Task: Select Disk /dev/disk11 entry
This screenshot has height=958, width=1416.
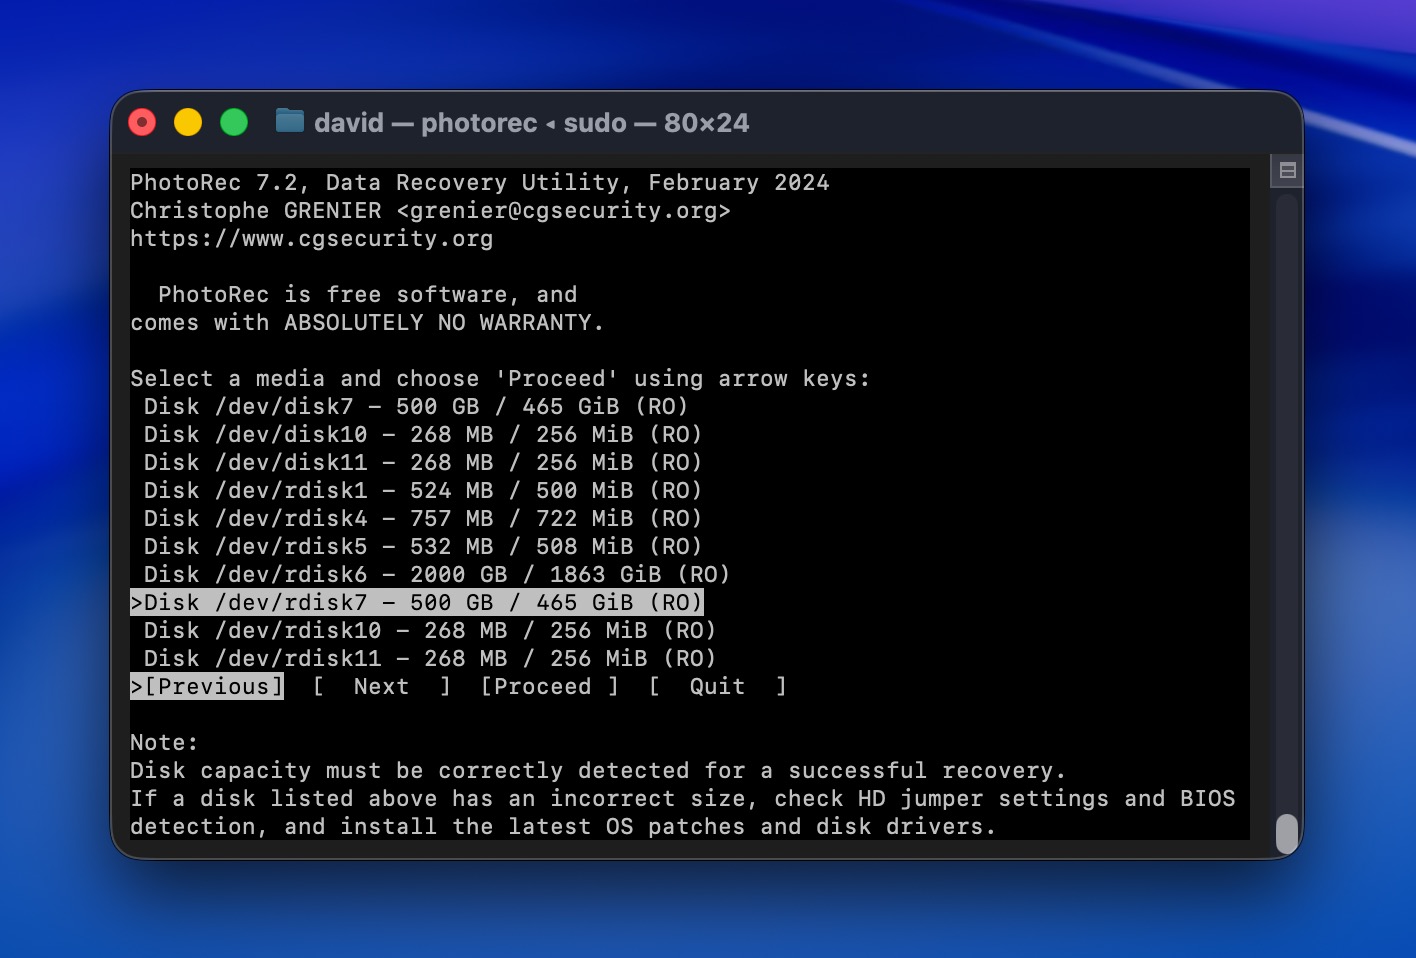Action: click(x=420, y=462)
